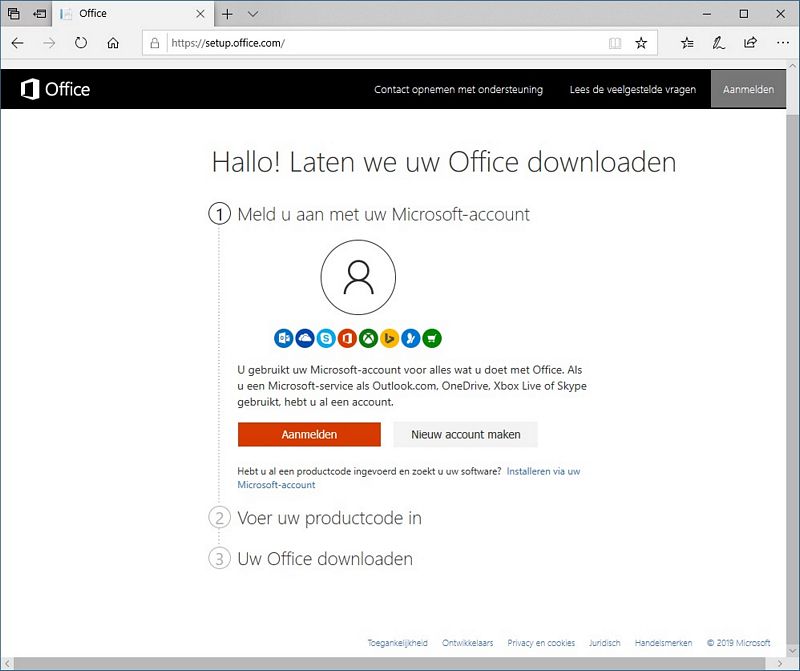Screen dimensions: 800x671
Task: Open Privacy en cookies footer link
Action: pyautogui.click(x=541, y=643)
